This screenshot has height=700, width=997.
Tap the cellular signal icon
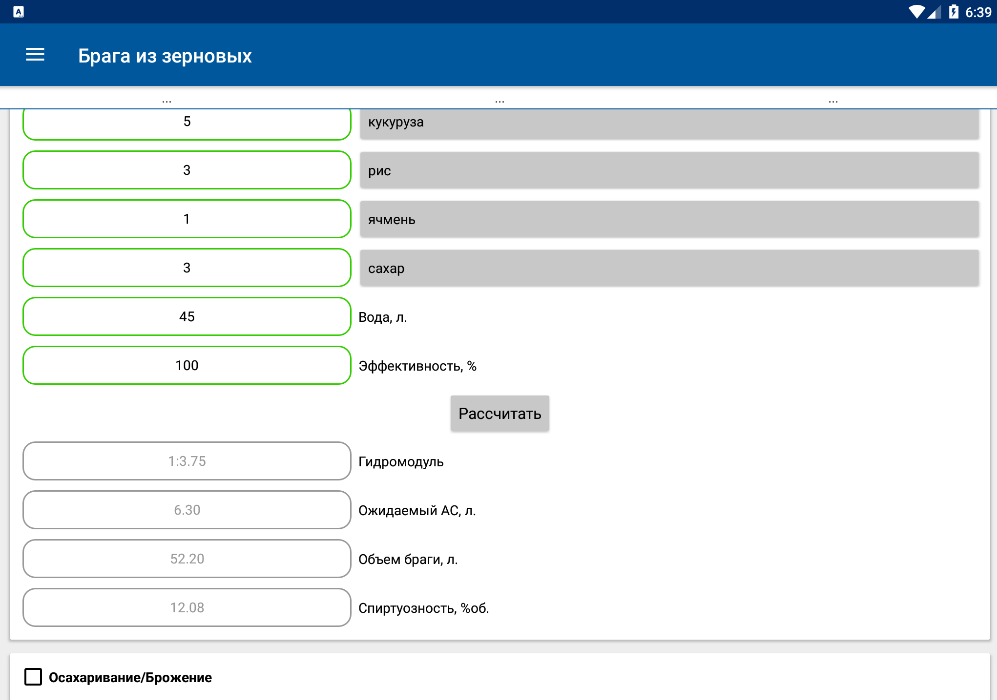[x=933, y=12]
